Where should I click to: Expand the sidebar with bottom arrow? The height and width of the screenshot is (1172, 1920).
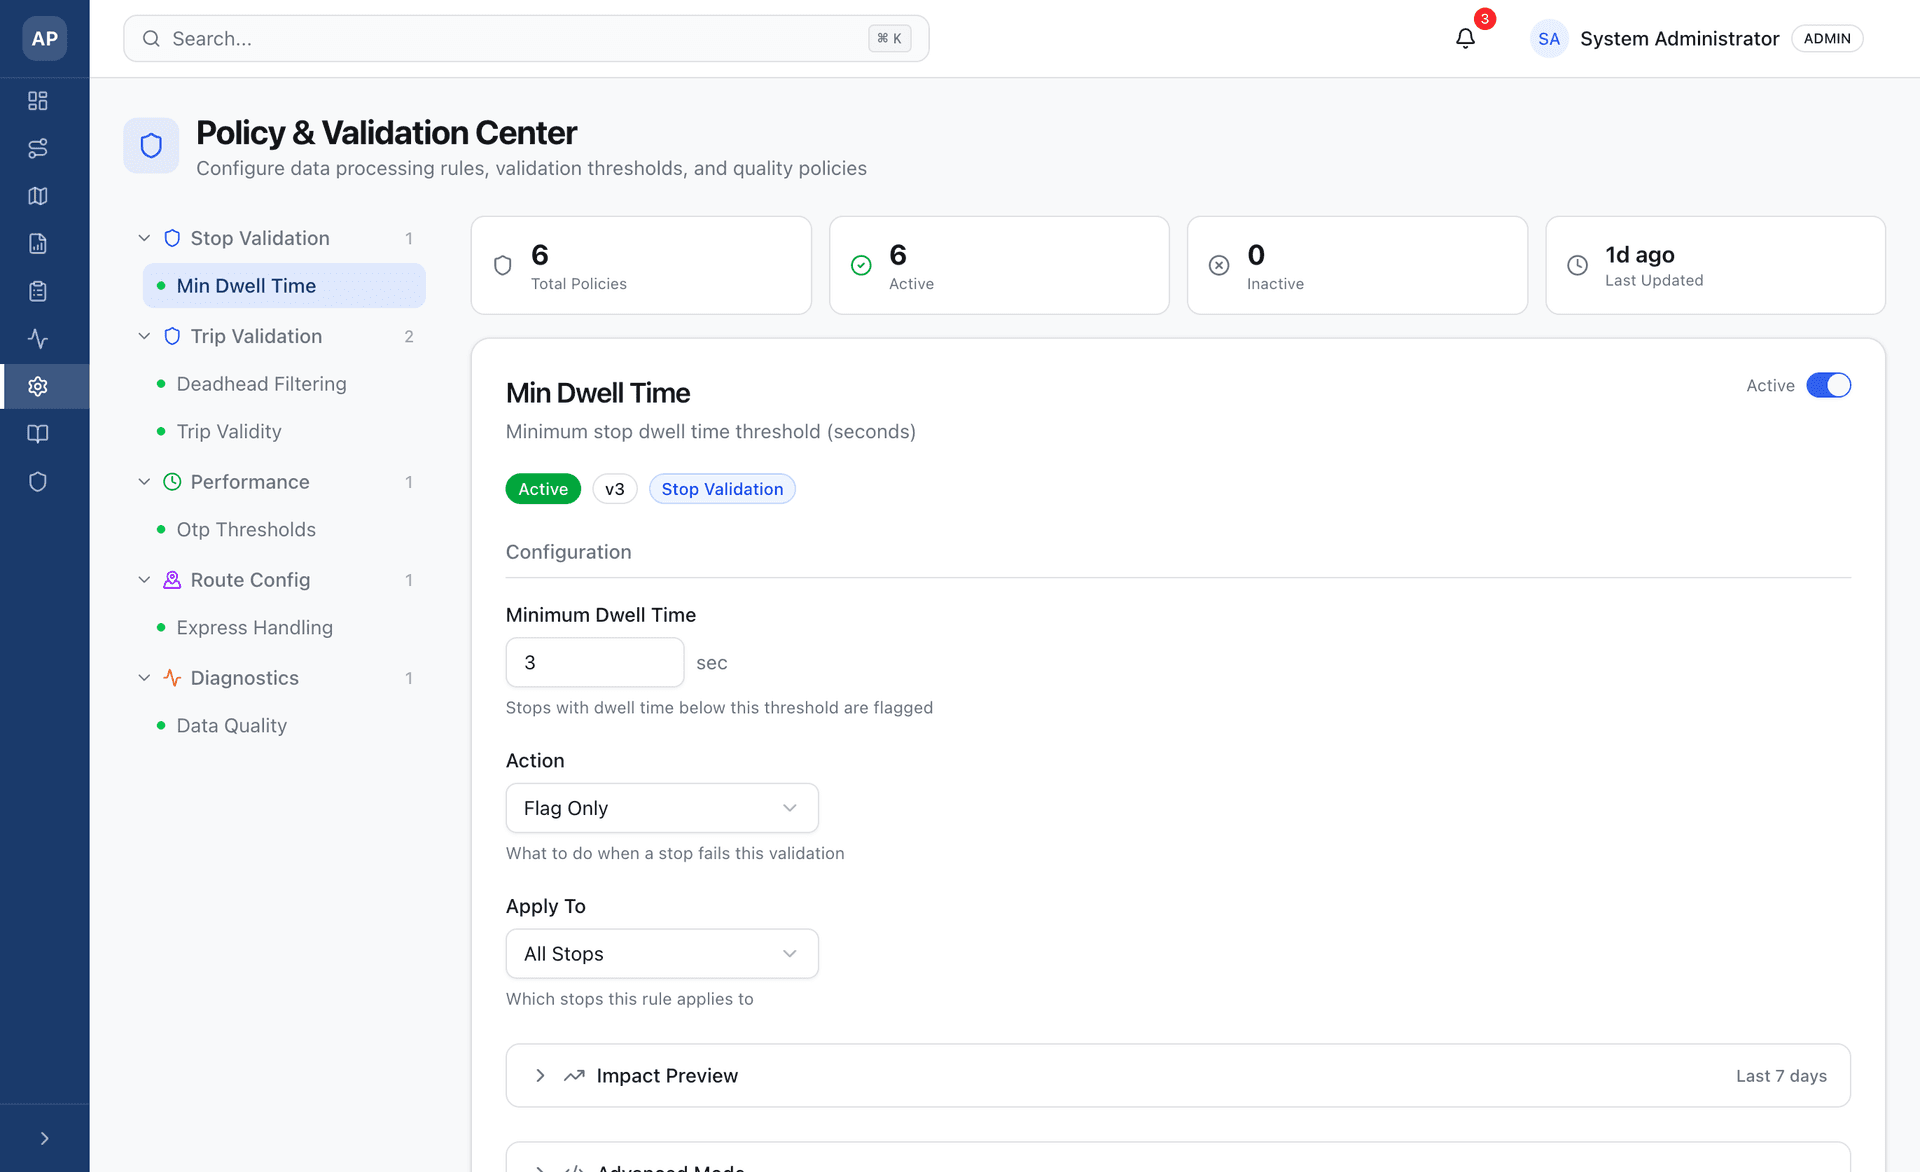(44, 1138)
